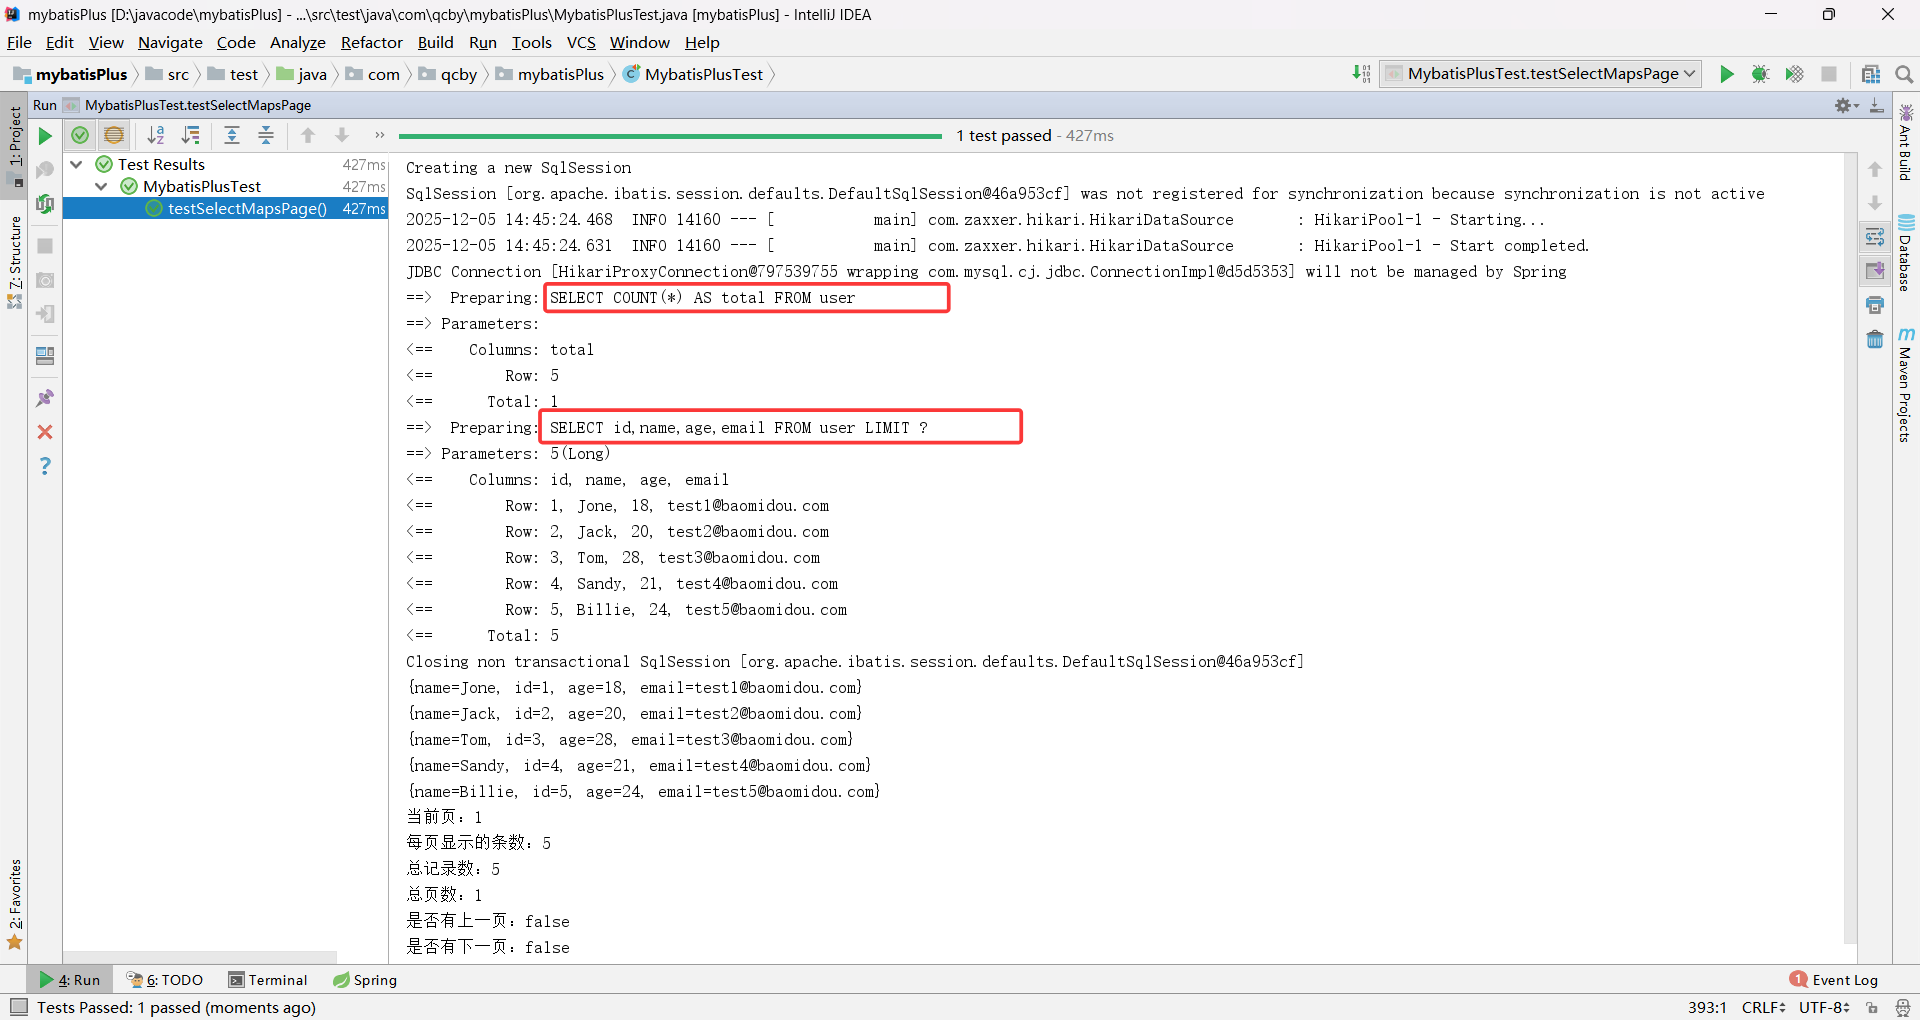Click mybatisPlus root breadcrumb

[x=71, y=74]
